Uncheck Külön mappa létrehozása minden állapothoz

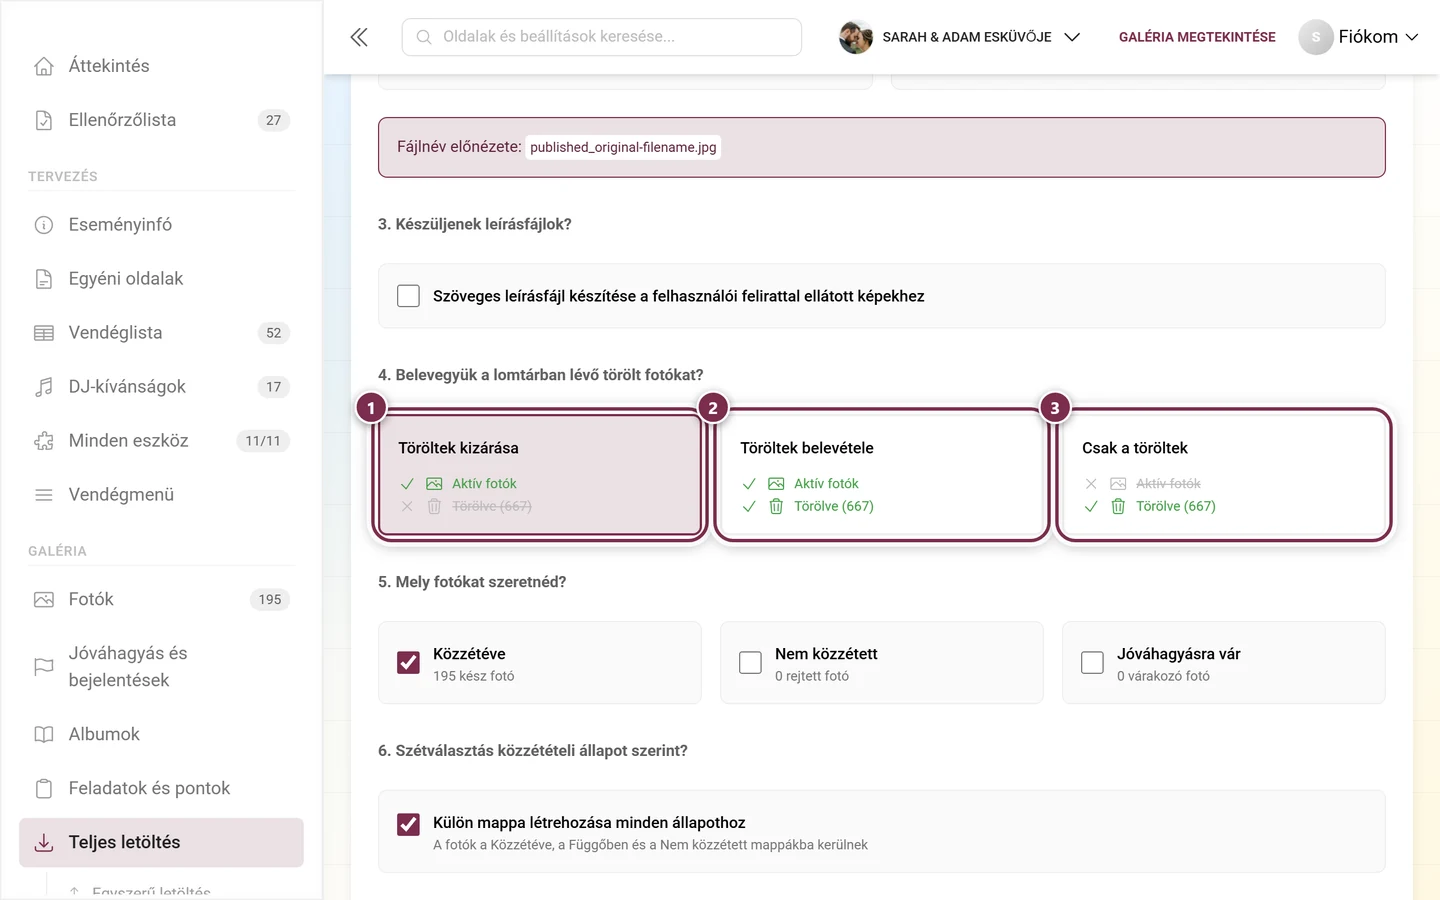point(408,824)
